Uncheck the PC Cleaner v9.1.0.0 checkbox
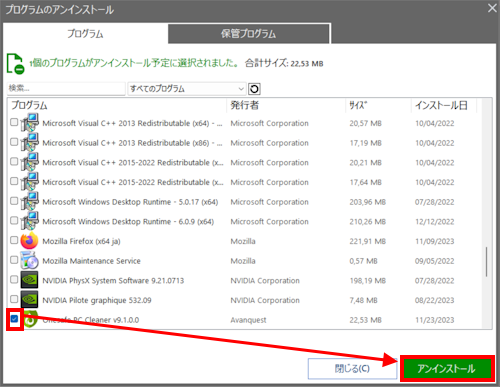 point(14,319)
